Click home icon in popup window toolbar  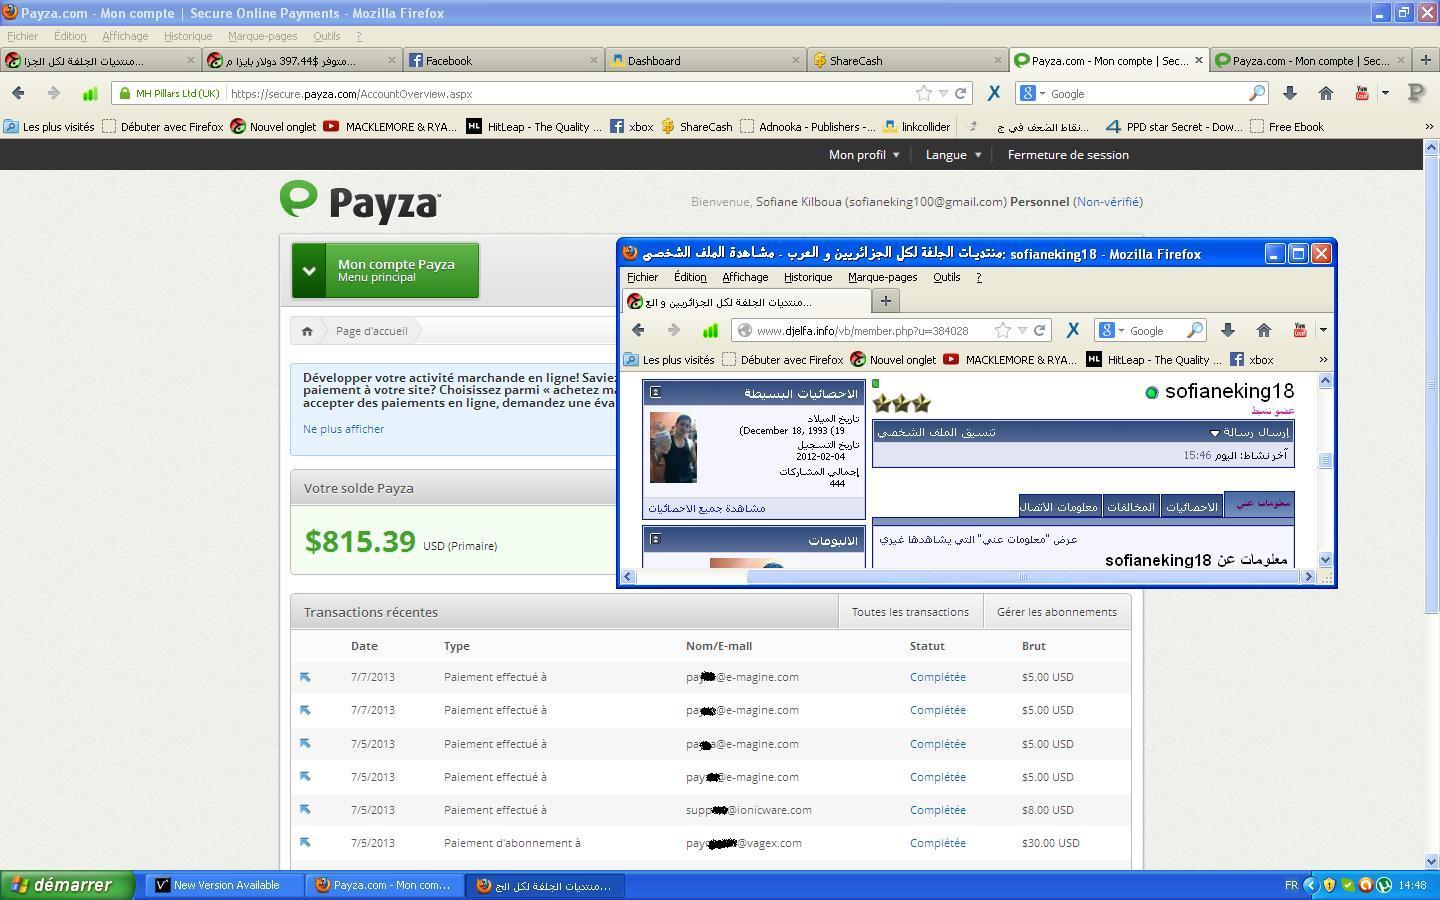[x=1264, y=330]
